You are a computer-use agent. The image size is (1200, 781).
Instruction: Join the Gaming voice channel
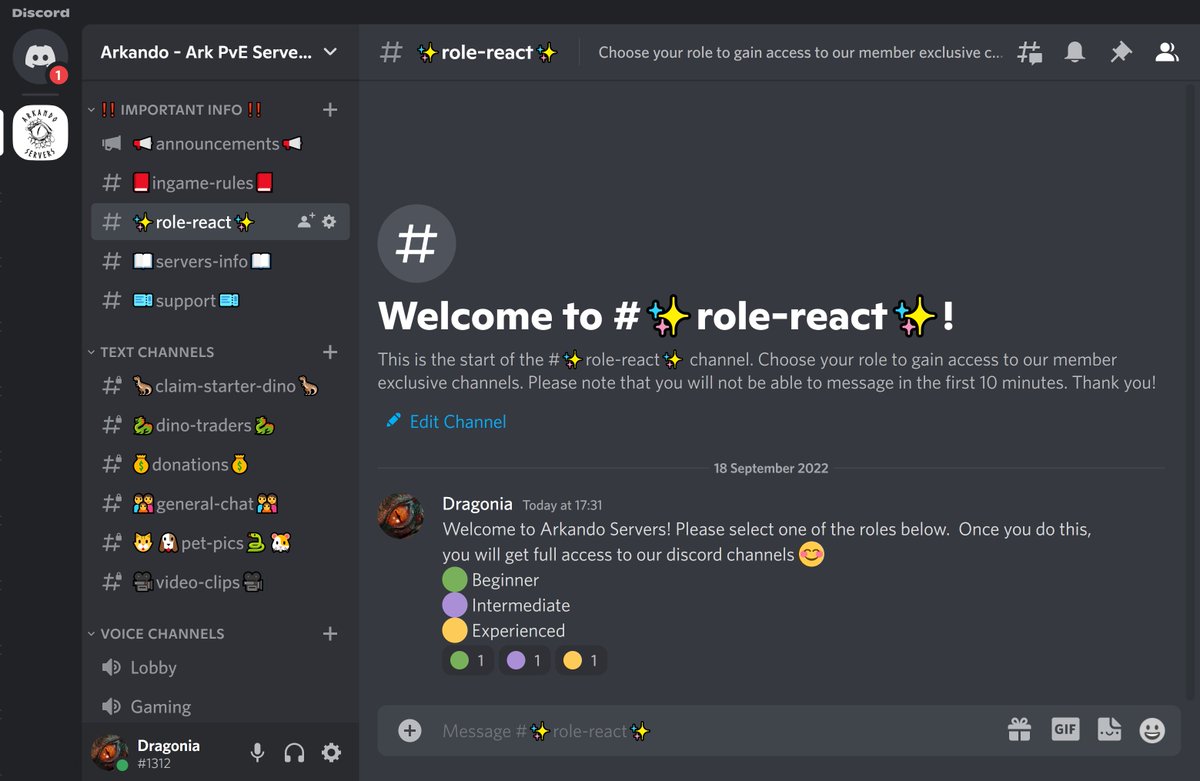tap(220, 707)
